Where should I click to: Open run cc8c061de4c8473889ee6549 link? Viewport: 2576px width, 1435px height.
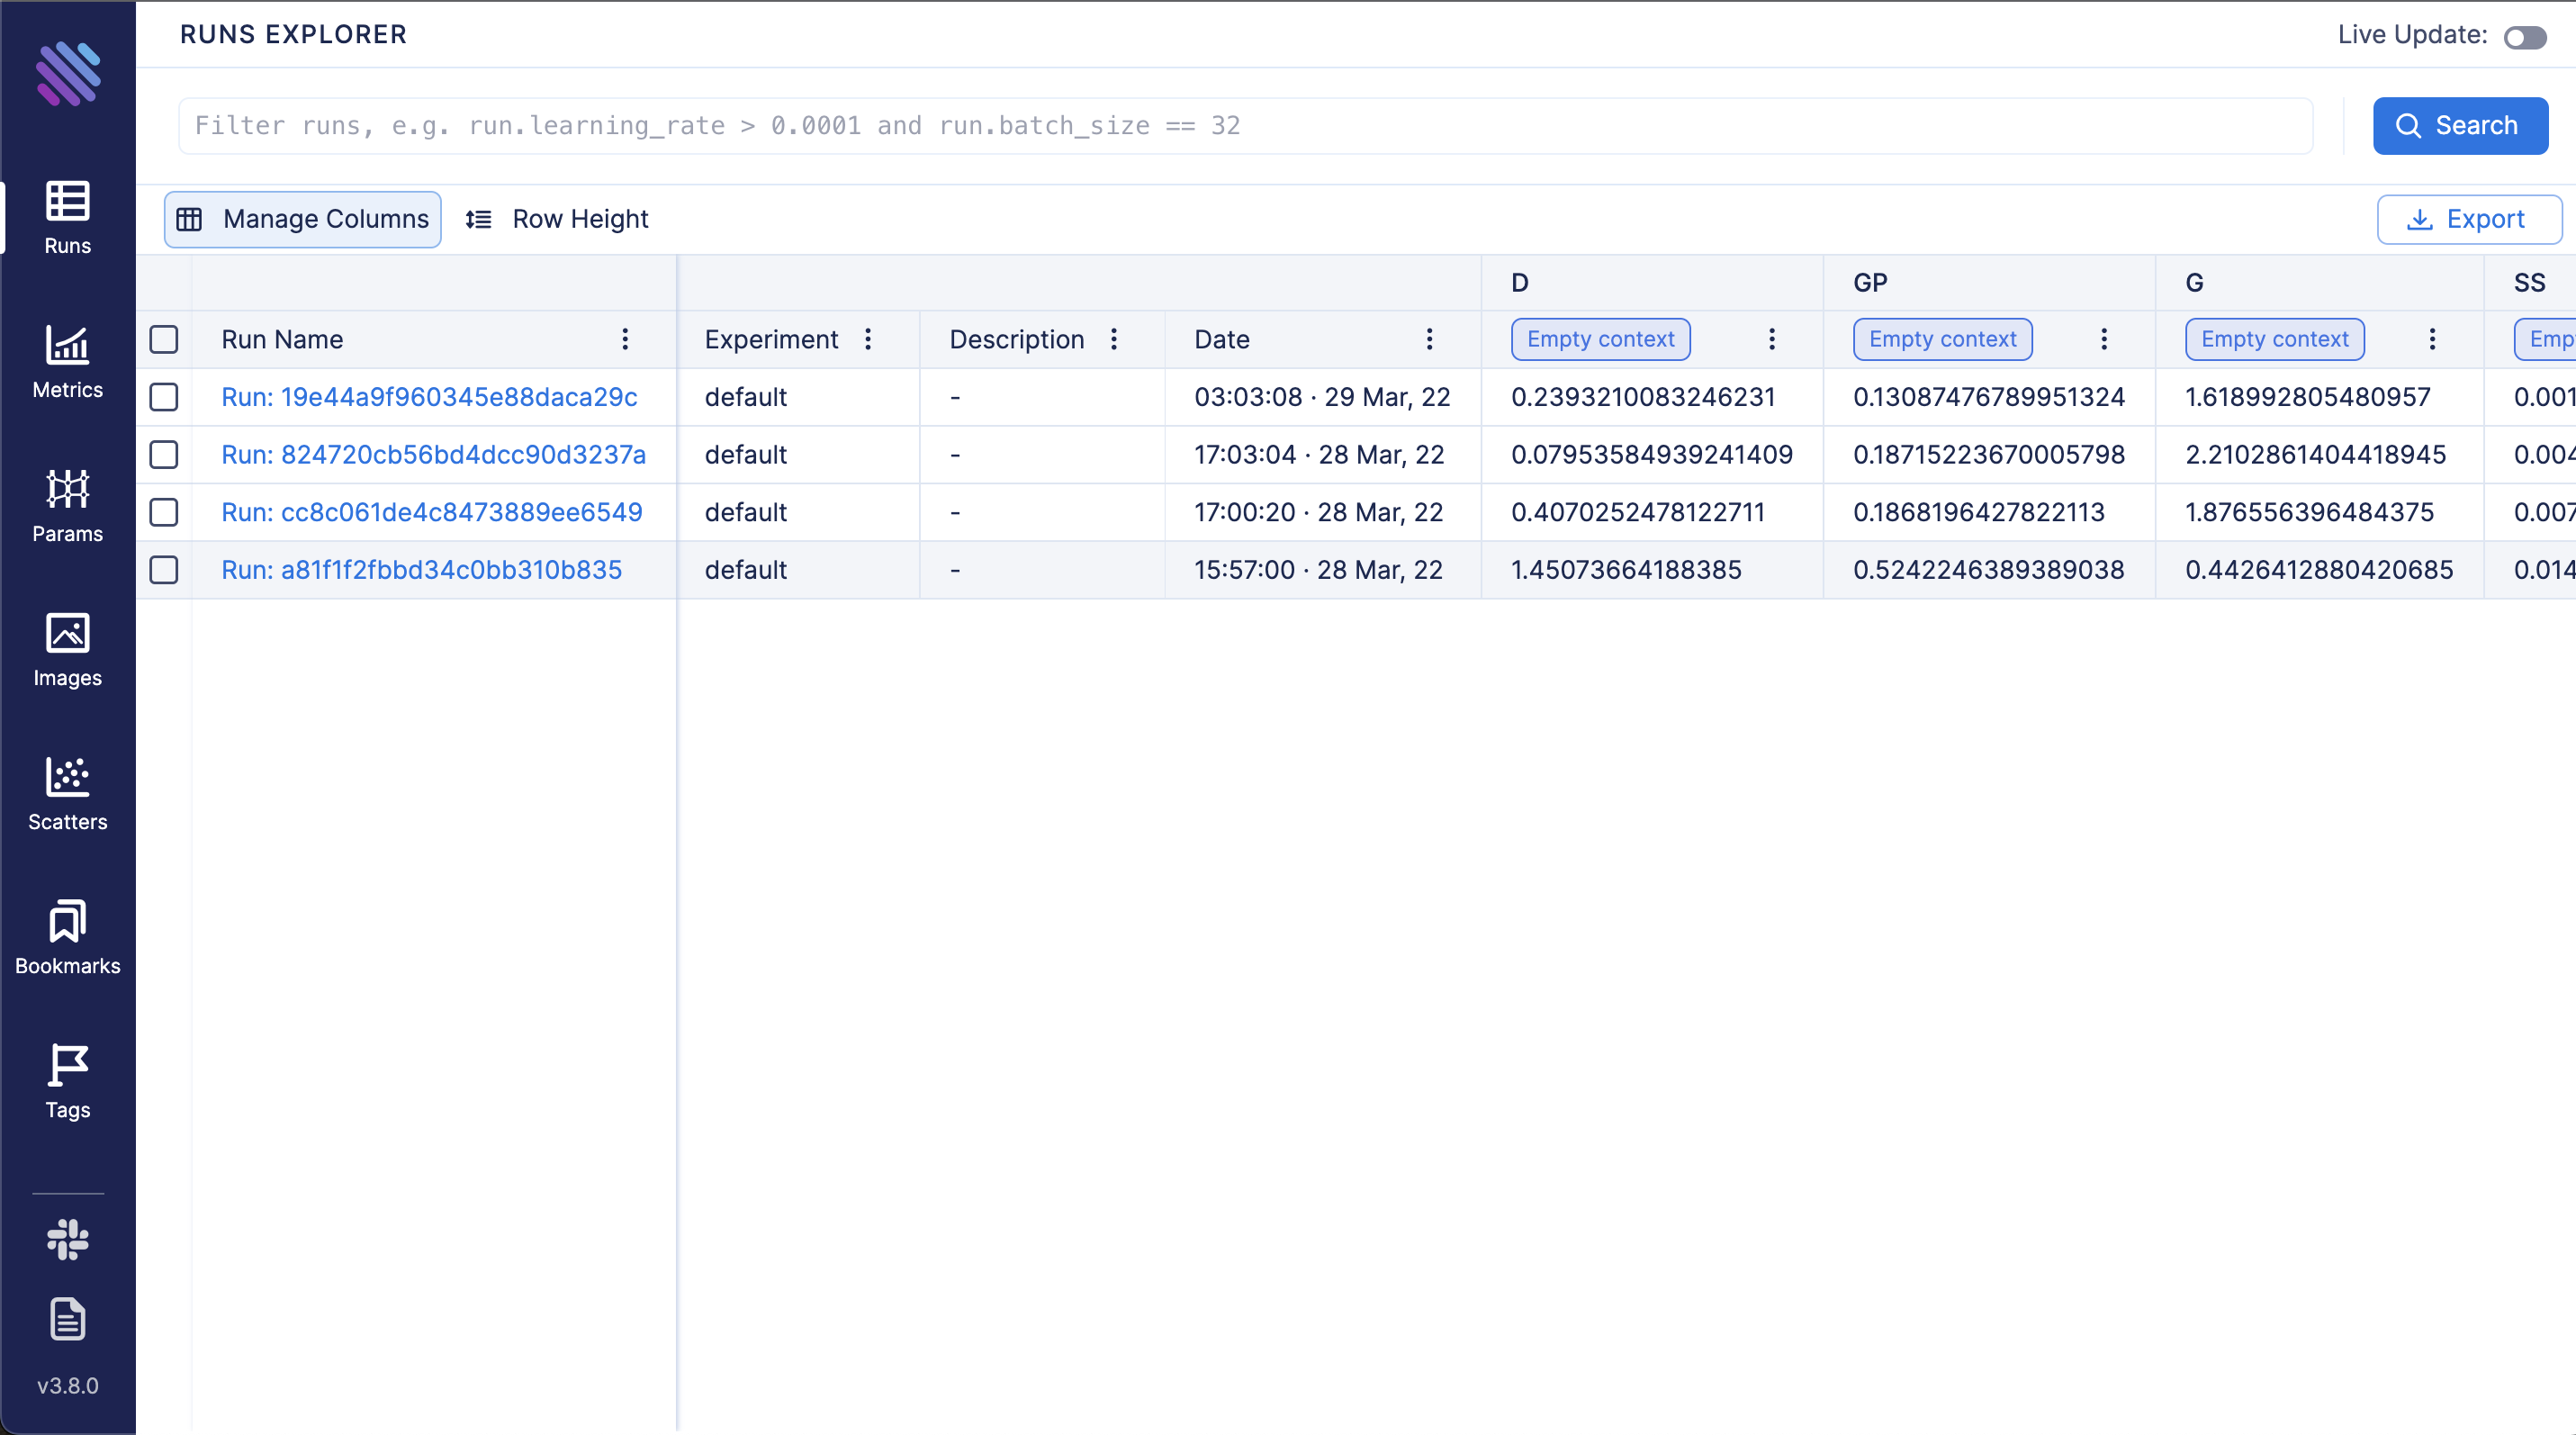pyautogui.click(x=432, y=512)
